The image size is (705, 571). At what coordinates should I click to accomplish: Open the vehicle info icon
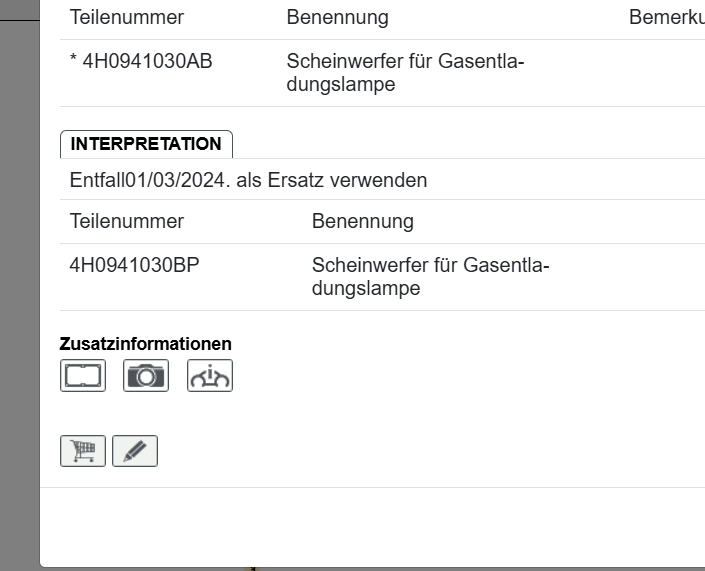click(210, 375)
